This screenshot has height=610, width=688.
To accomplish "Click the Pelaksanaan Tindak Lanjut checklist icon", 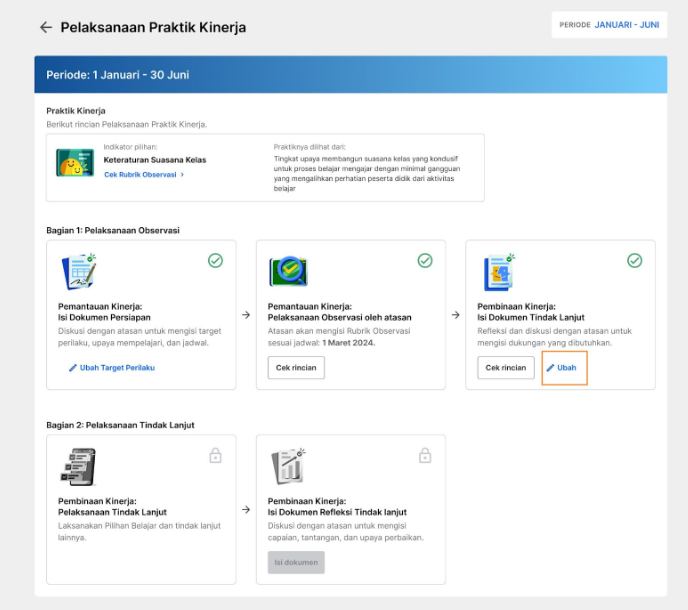I will pos(78,467).
